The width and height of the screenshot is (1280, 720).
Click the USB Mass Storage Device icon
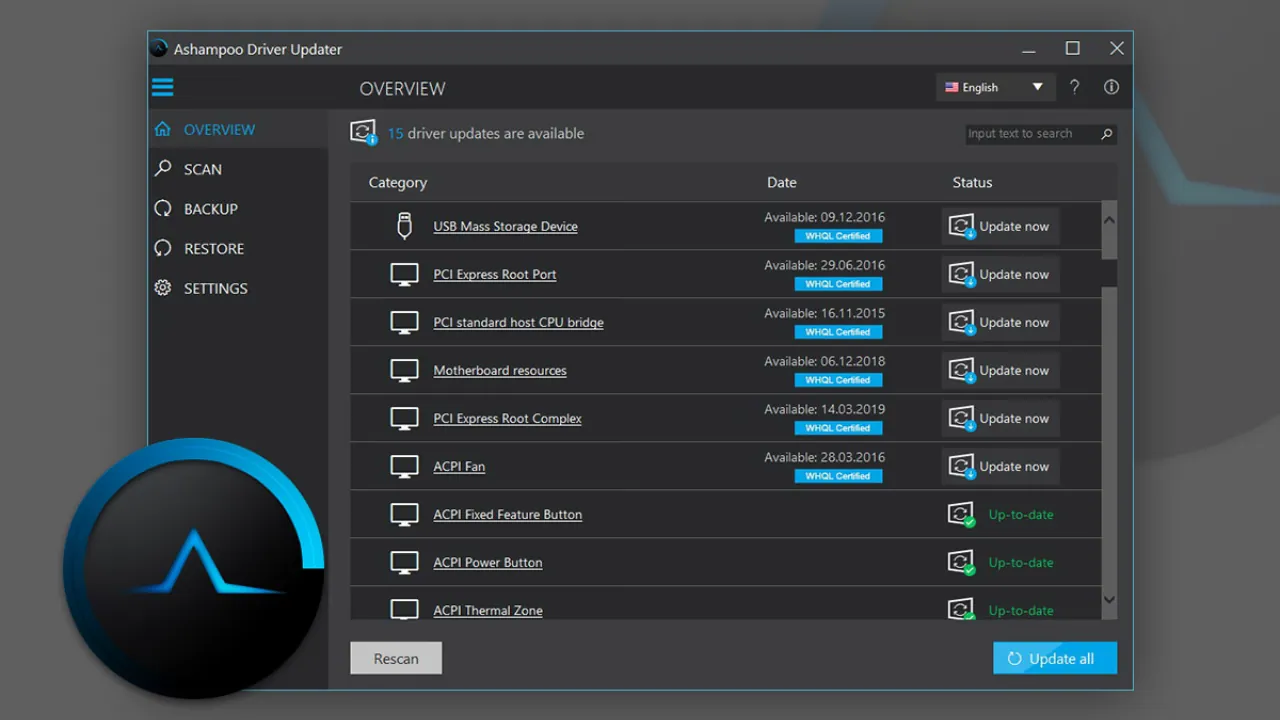404,226
